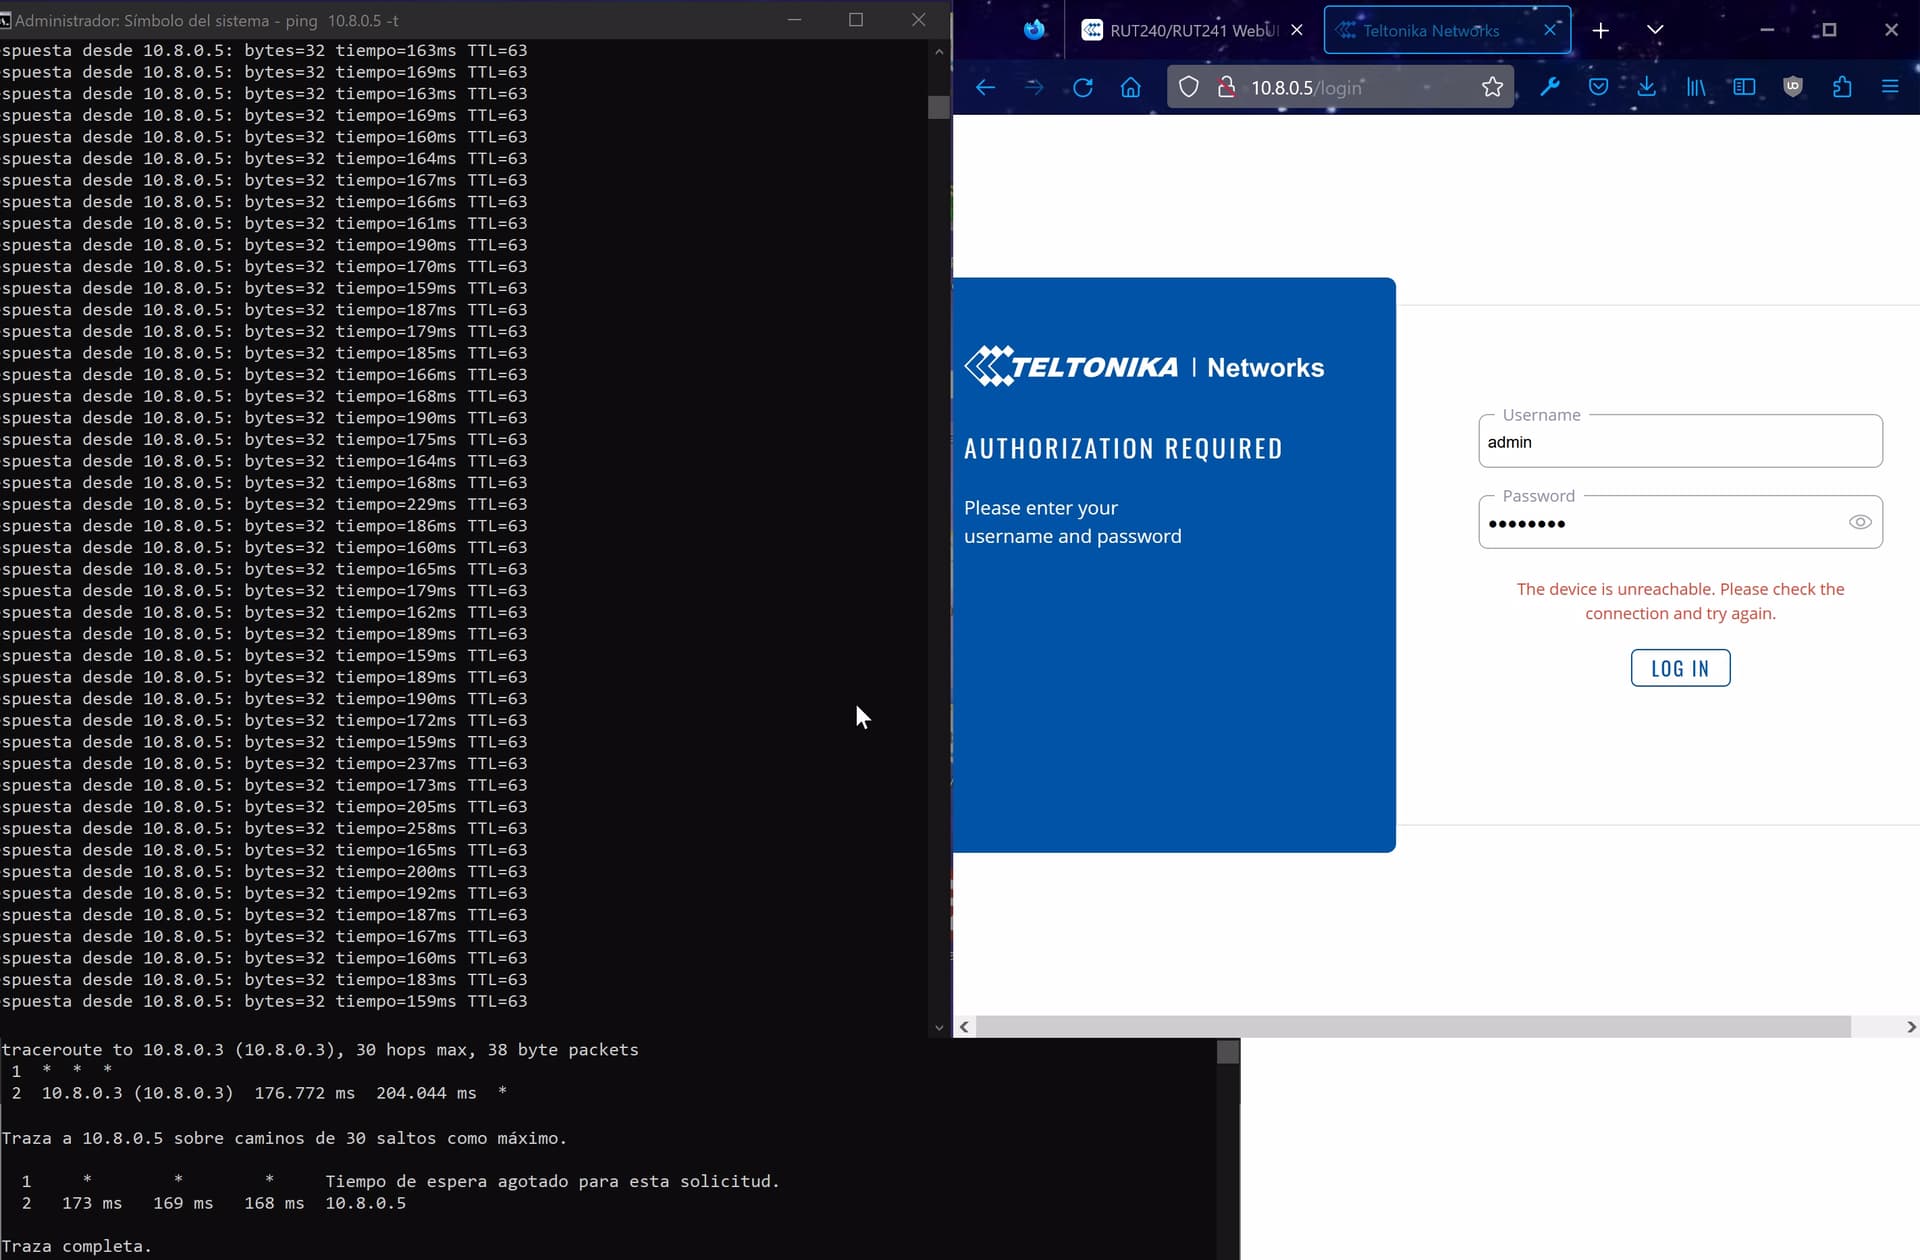The height and width of the screenshot is (1260, 1920).
Task: Open the Firefox downloads panel
Action: 1646,87
